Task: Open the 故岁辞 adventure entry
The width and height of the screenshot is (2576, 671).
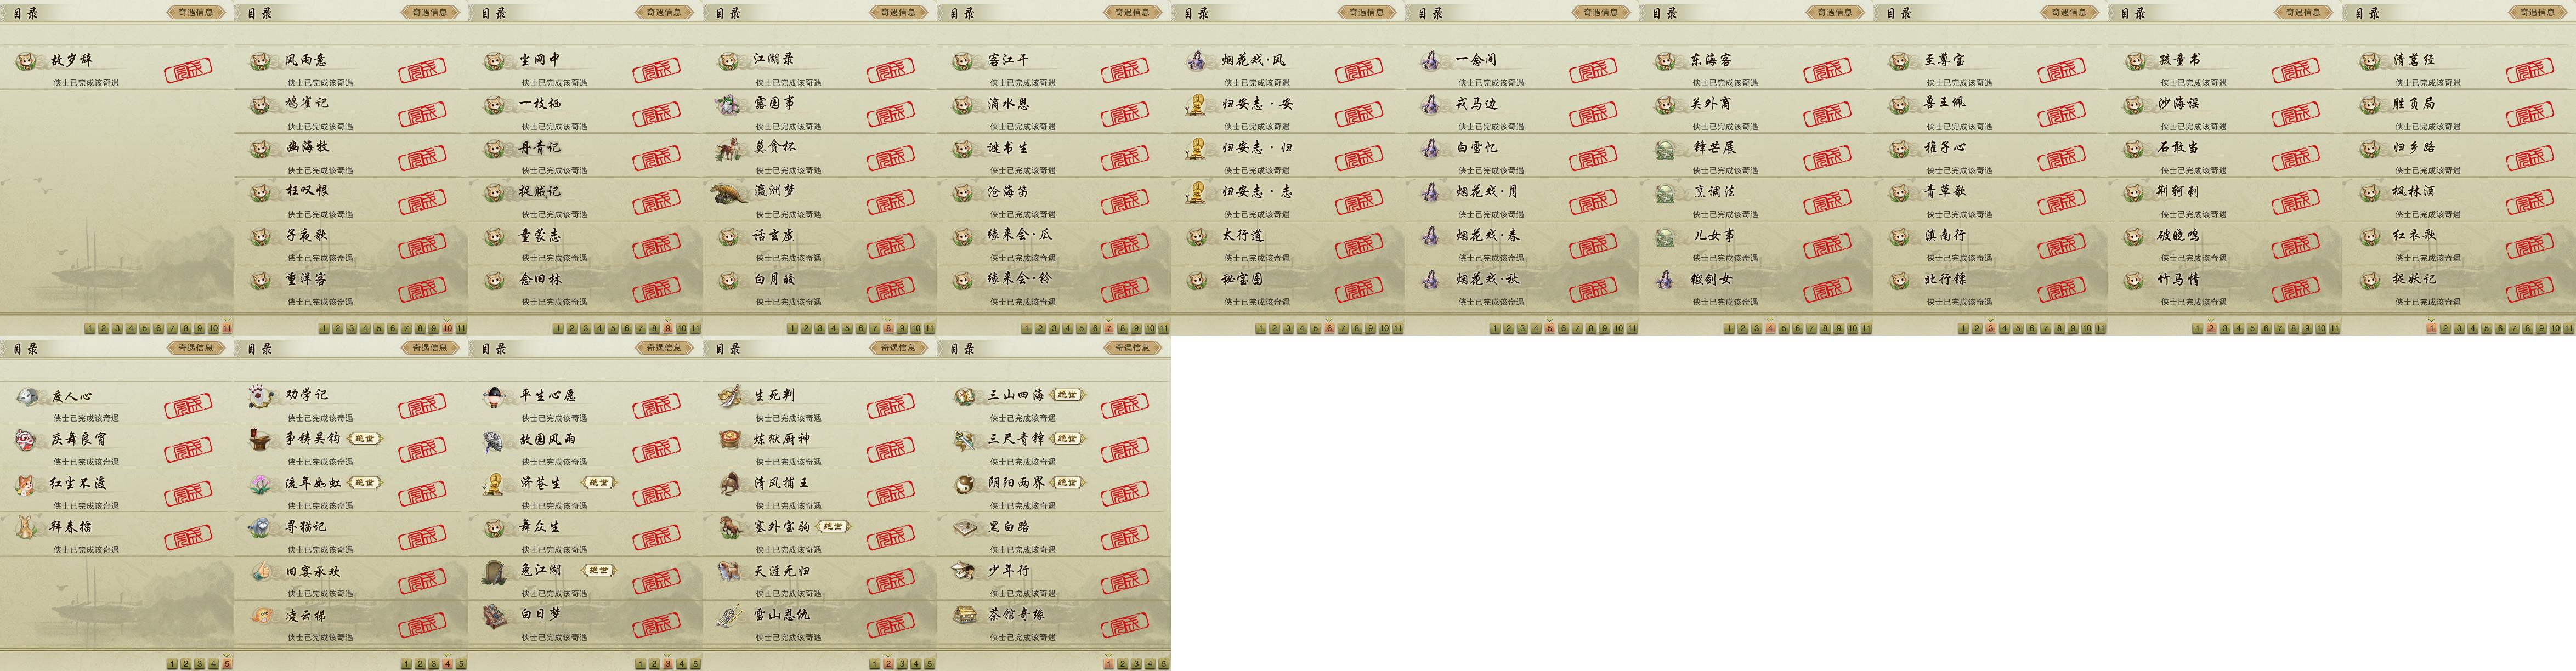Action: [x=117, y=68]
